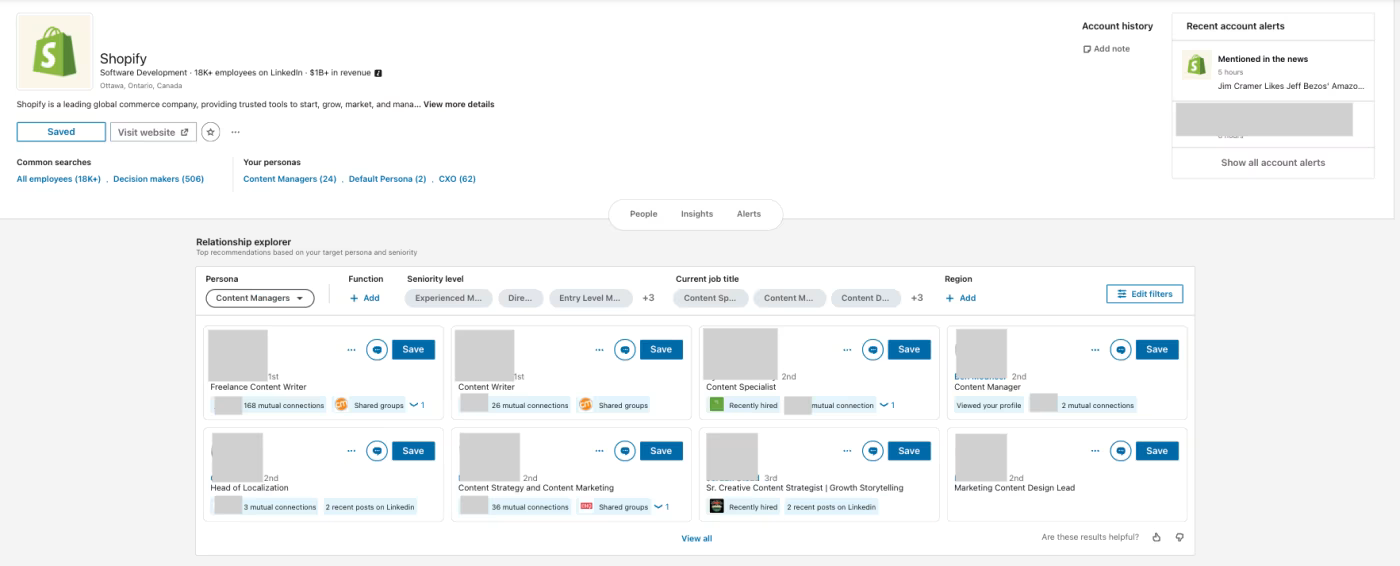Open account overflow menu next to star icon

tap(236, 132)
